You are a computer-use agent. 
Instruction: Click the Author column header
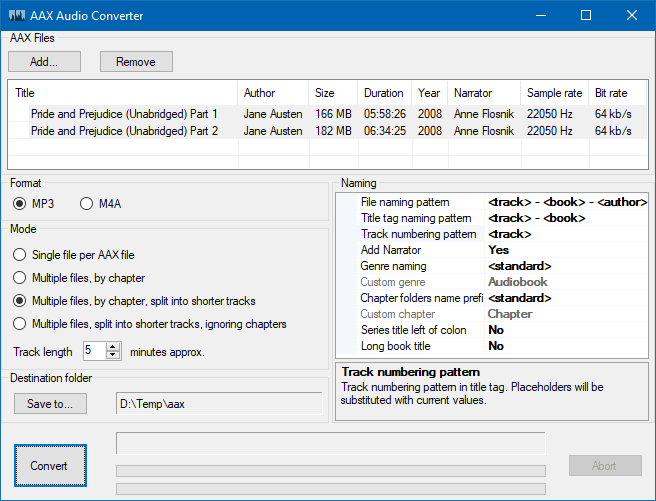pos(260,93)
